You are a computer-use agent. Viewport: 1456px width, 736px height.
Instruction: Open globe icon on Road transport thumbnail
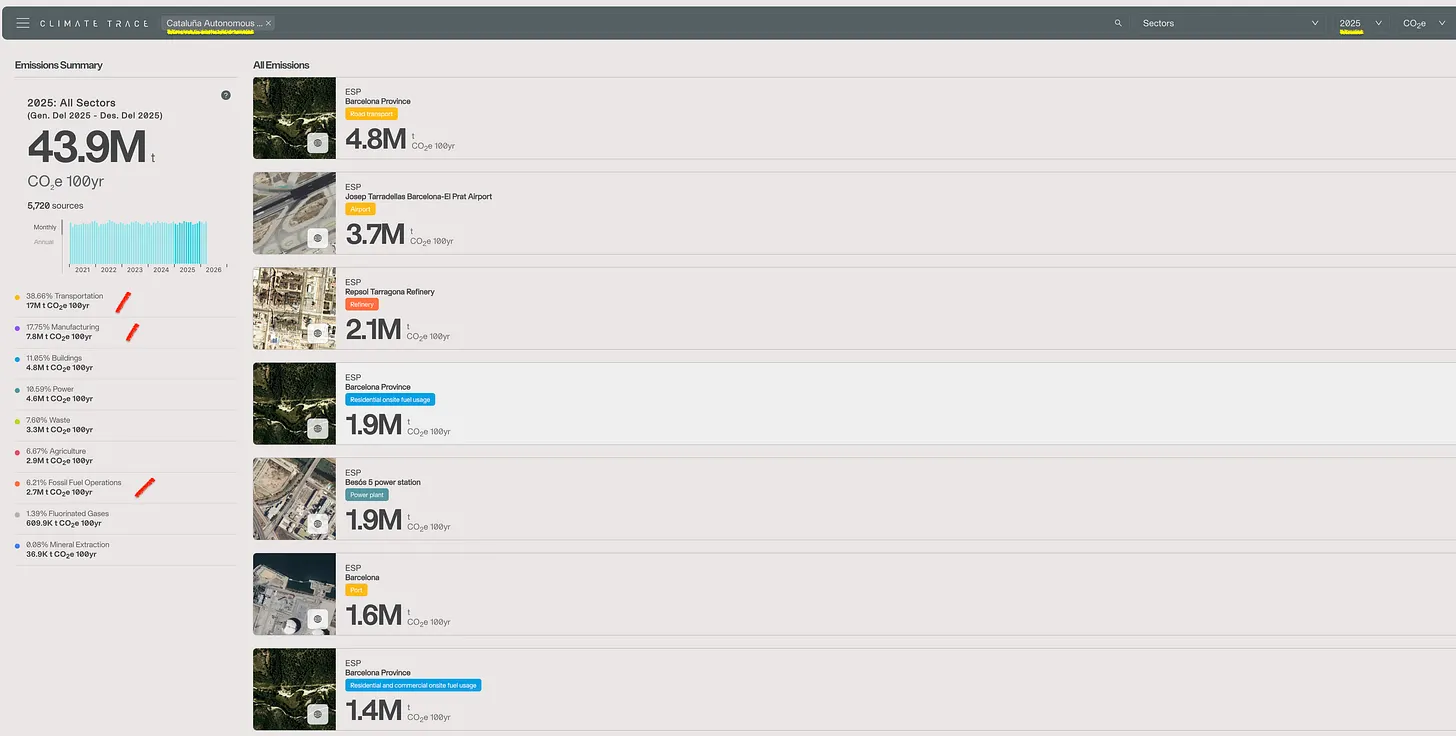pos(318,143)
